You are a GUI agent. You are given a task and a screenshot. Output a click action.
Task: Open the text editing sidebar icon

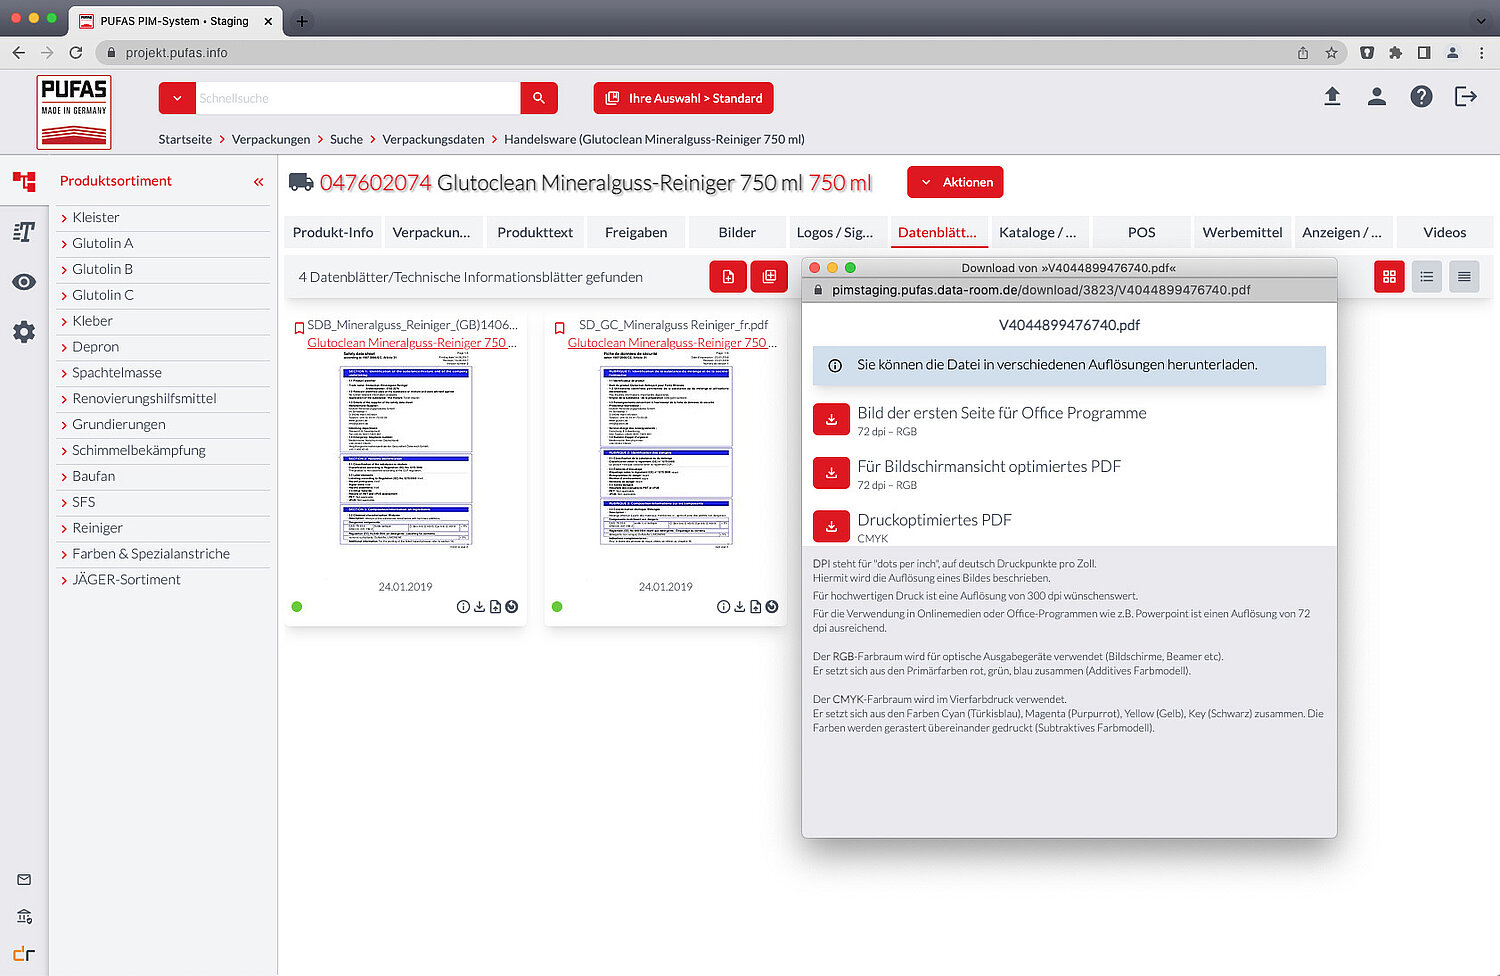24,232
